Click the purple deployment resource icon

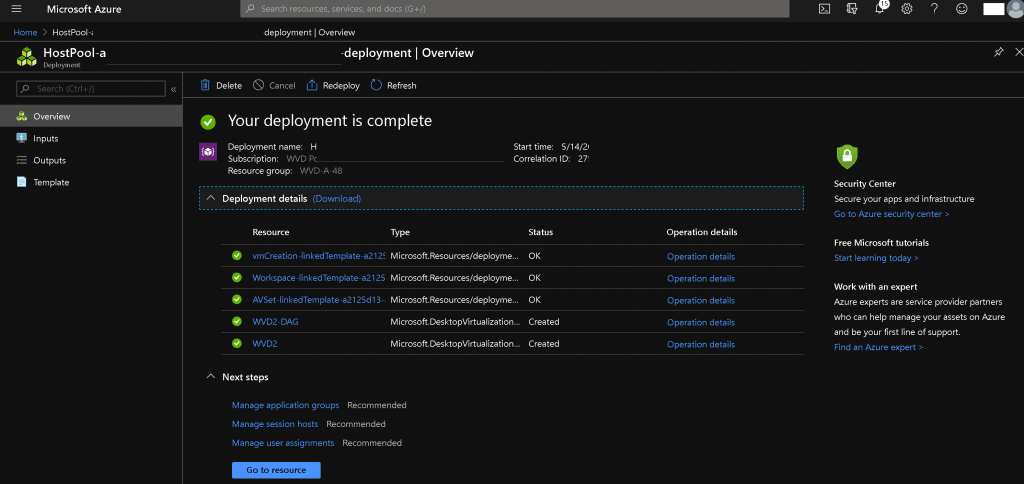[x=208, y=152]
